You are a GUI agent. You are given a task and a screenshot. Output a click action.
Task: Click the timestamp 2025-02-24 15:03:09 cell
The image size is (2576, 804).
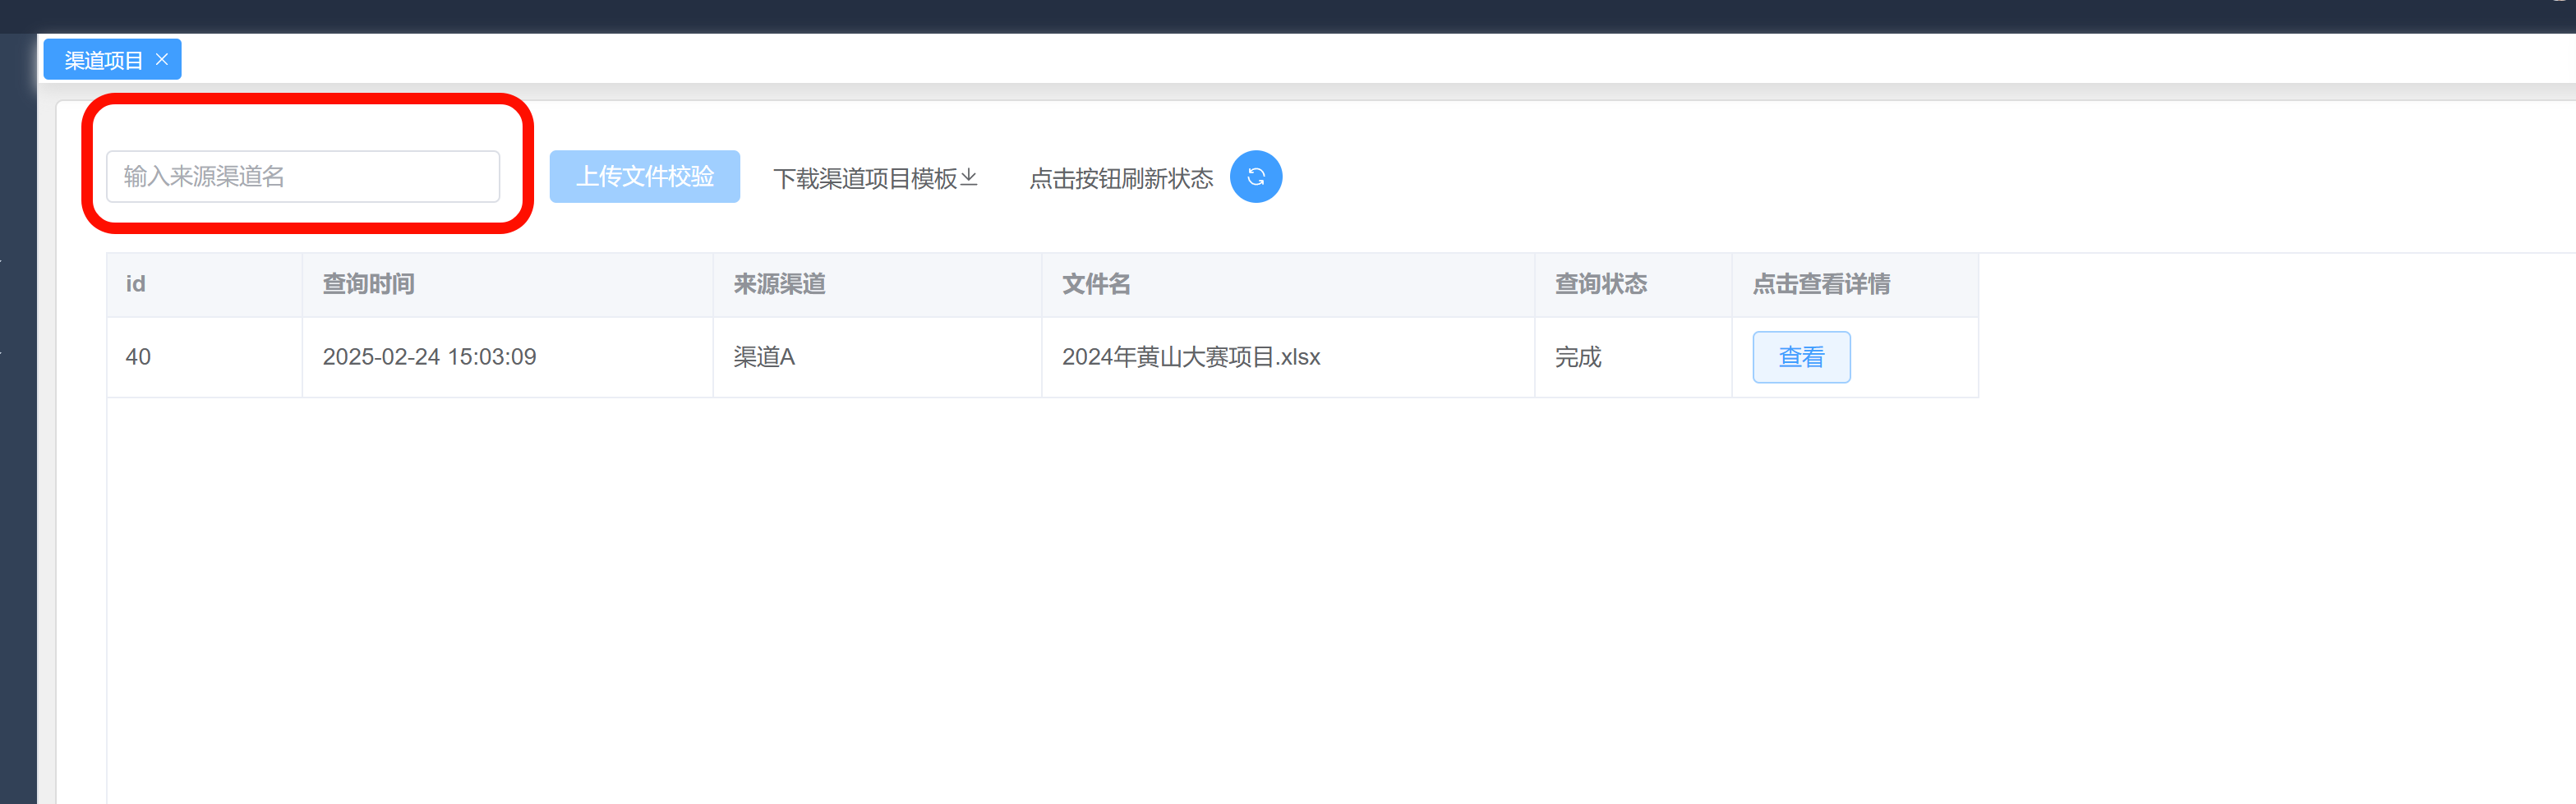429,357
